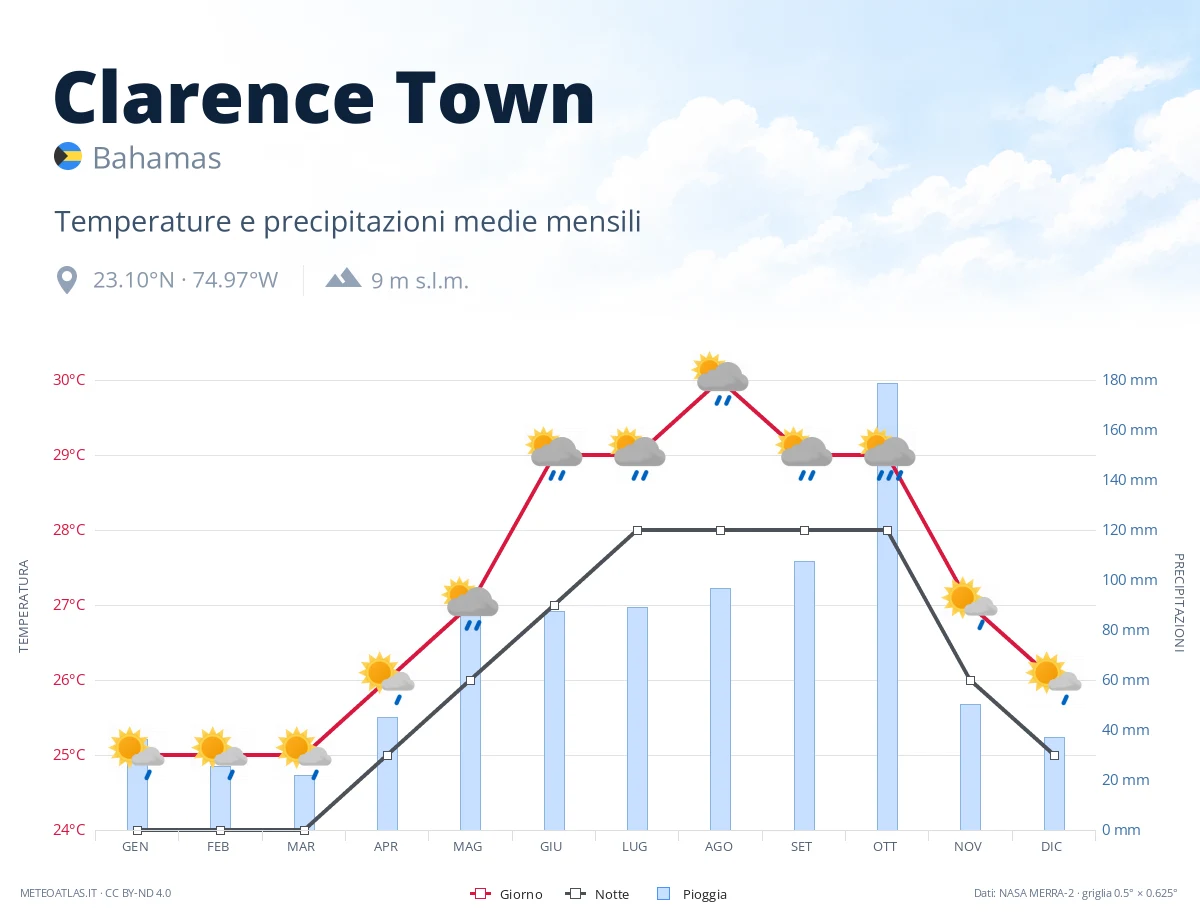Click the elevation text '9 m s.l.m.'
This screenshot has height=920, width=1200.
pos(420,281)
